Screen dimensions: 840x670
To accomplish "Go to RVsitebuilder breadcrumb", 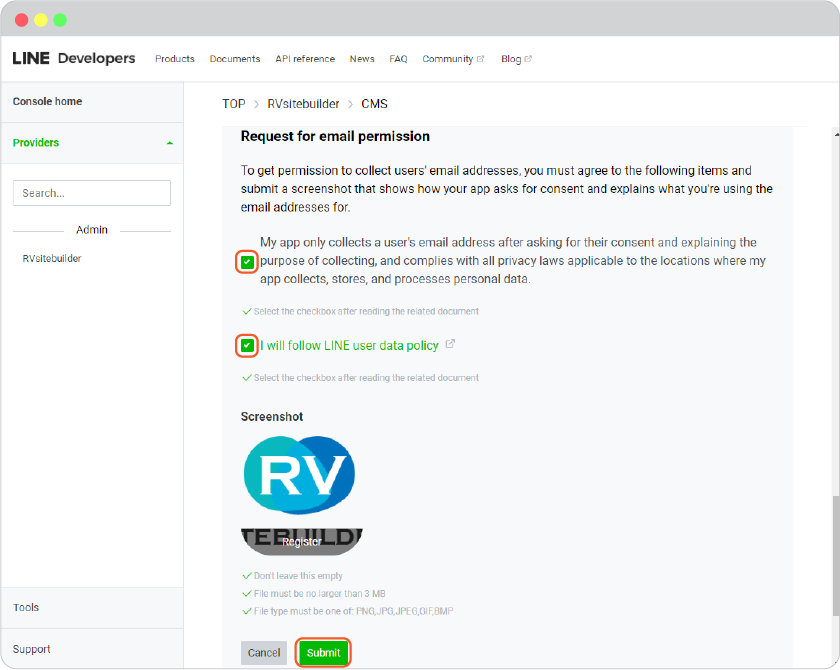I will pyautogui.click(x=303, y=104).
